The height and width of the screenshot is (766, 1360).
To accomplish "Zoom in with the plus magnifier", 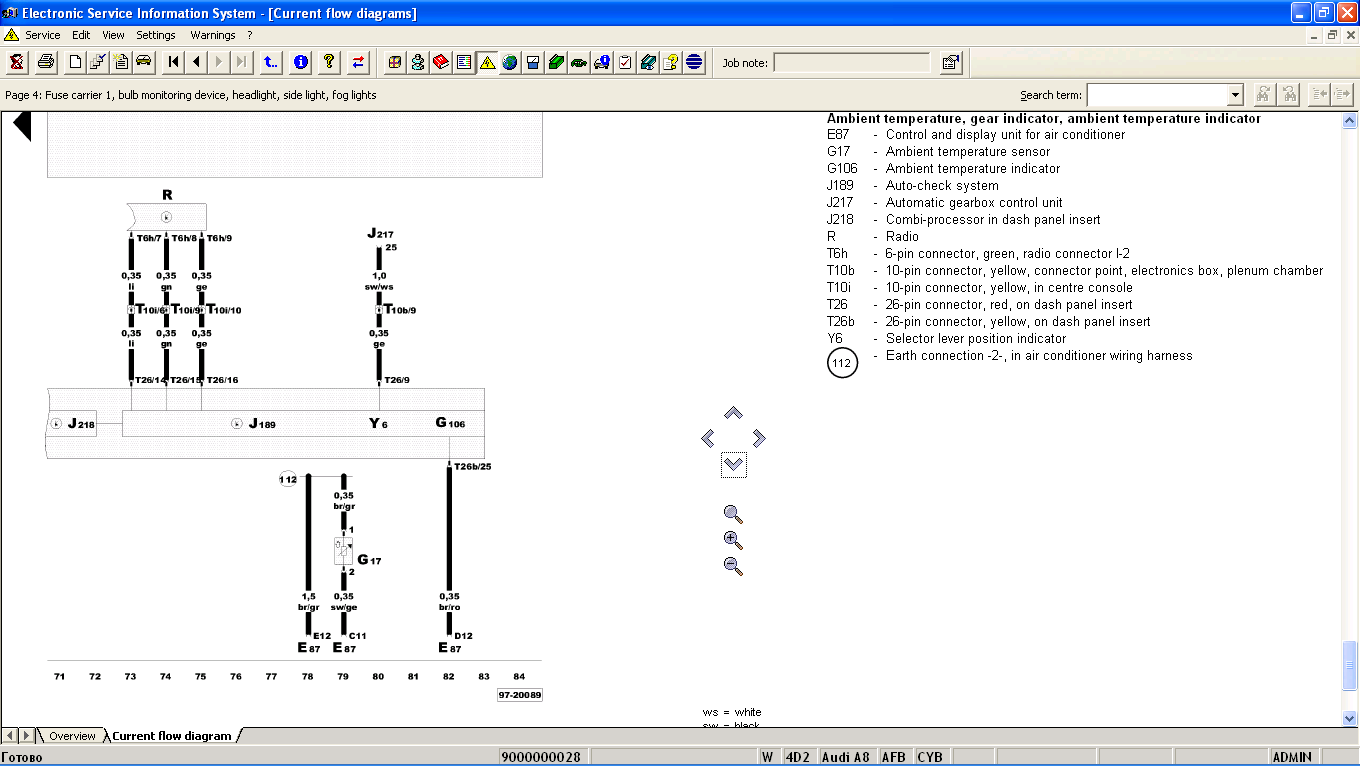I will coord(733,540).
